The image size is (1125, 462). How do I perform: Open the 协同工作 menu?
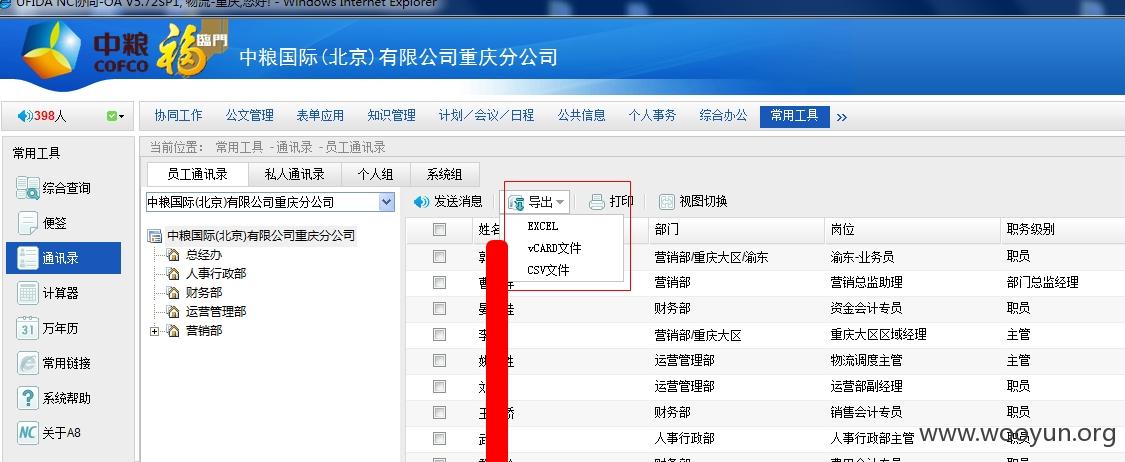[179, 116]
